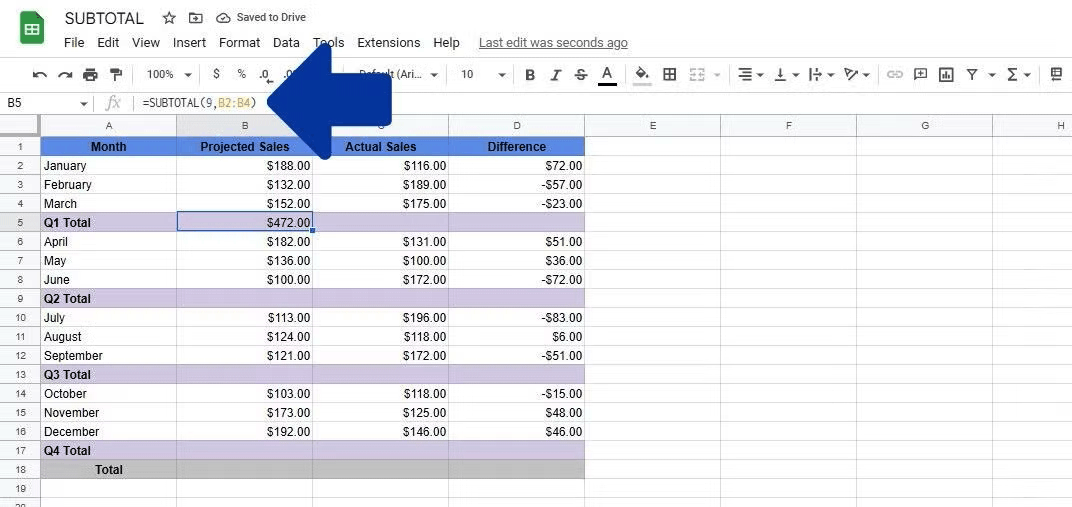Click the Undo arrow icon

(40, 74)
